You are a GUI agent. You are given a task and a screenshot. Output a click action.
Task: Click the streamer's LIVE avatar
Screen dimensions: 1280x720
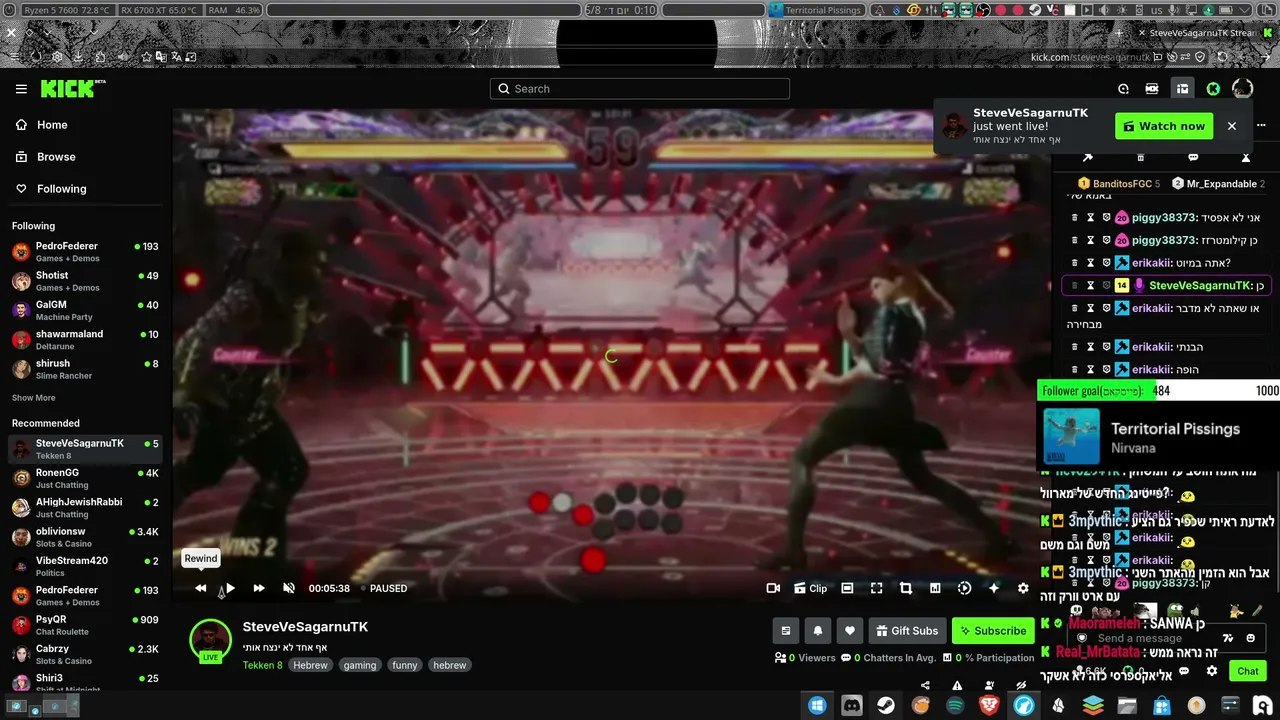click(x=210, y=641)
